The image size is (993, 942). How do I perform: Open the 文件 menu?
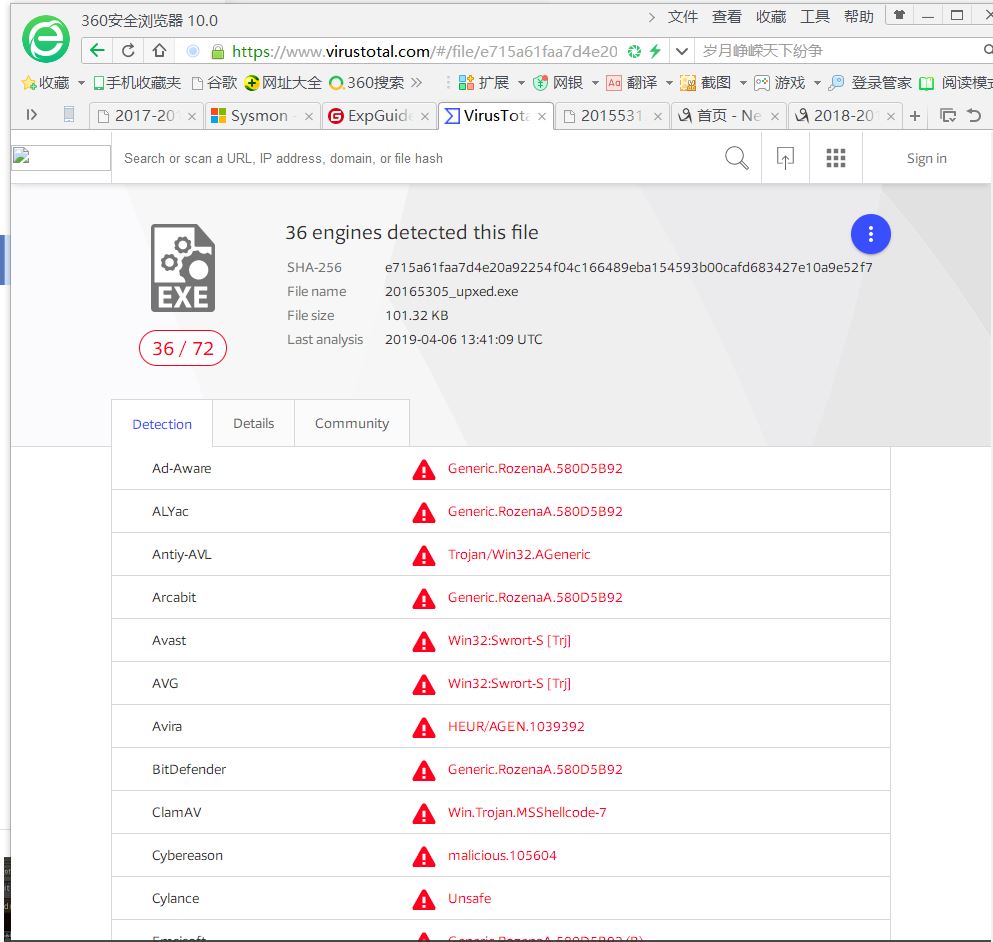[683, 17]
